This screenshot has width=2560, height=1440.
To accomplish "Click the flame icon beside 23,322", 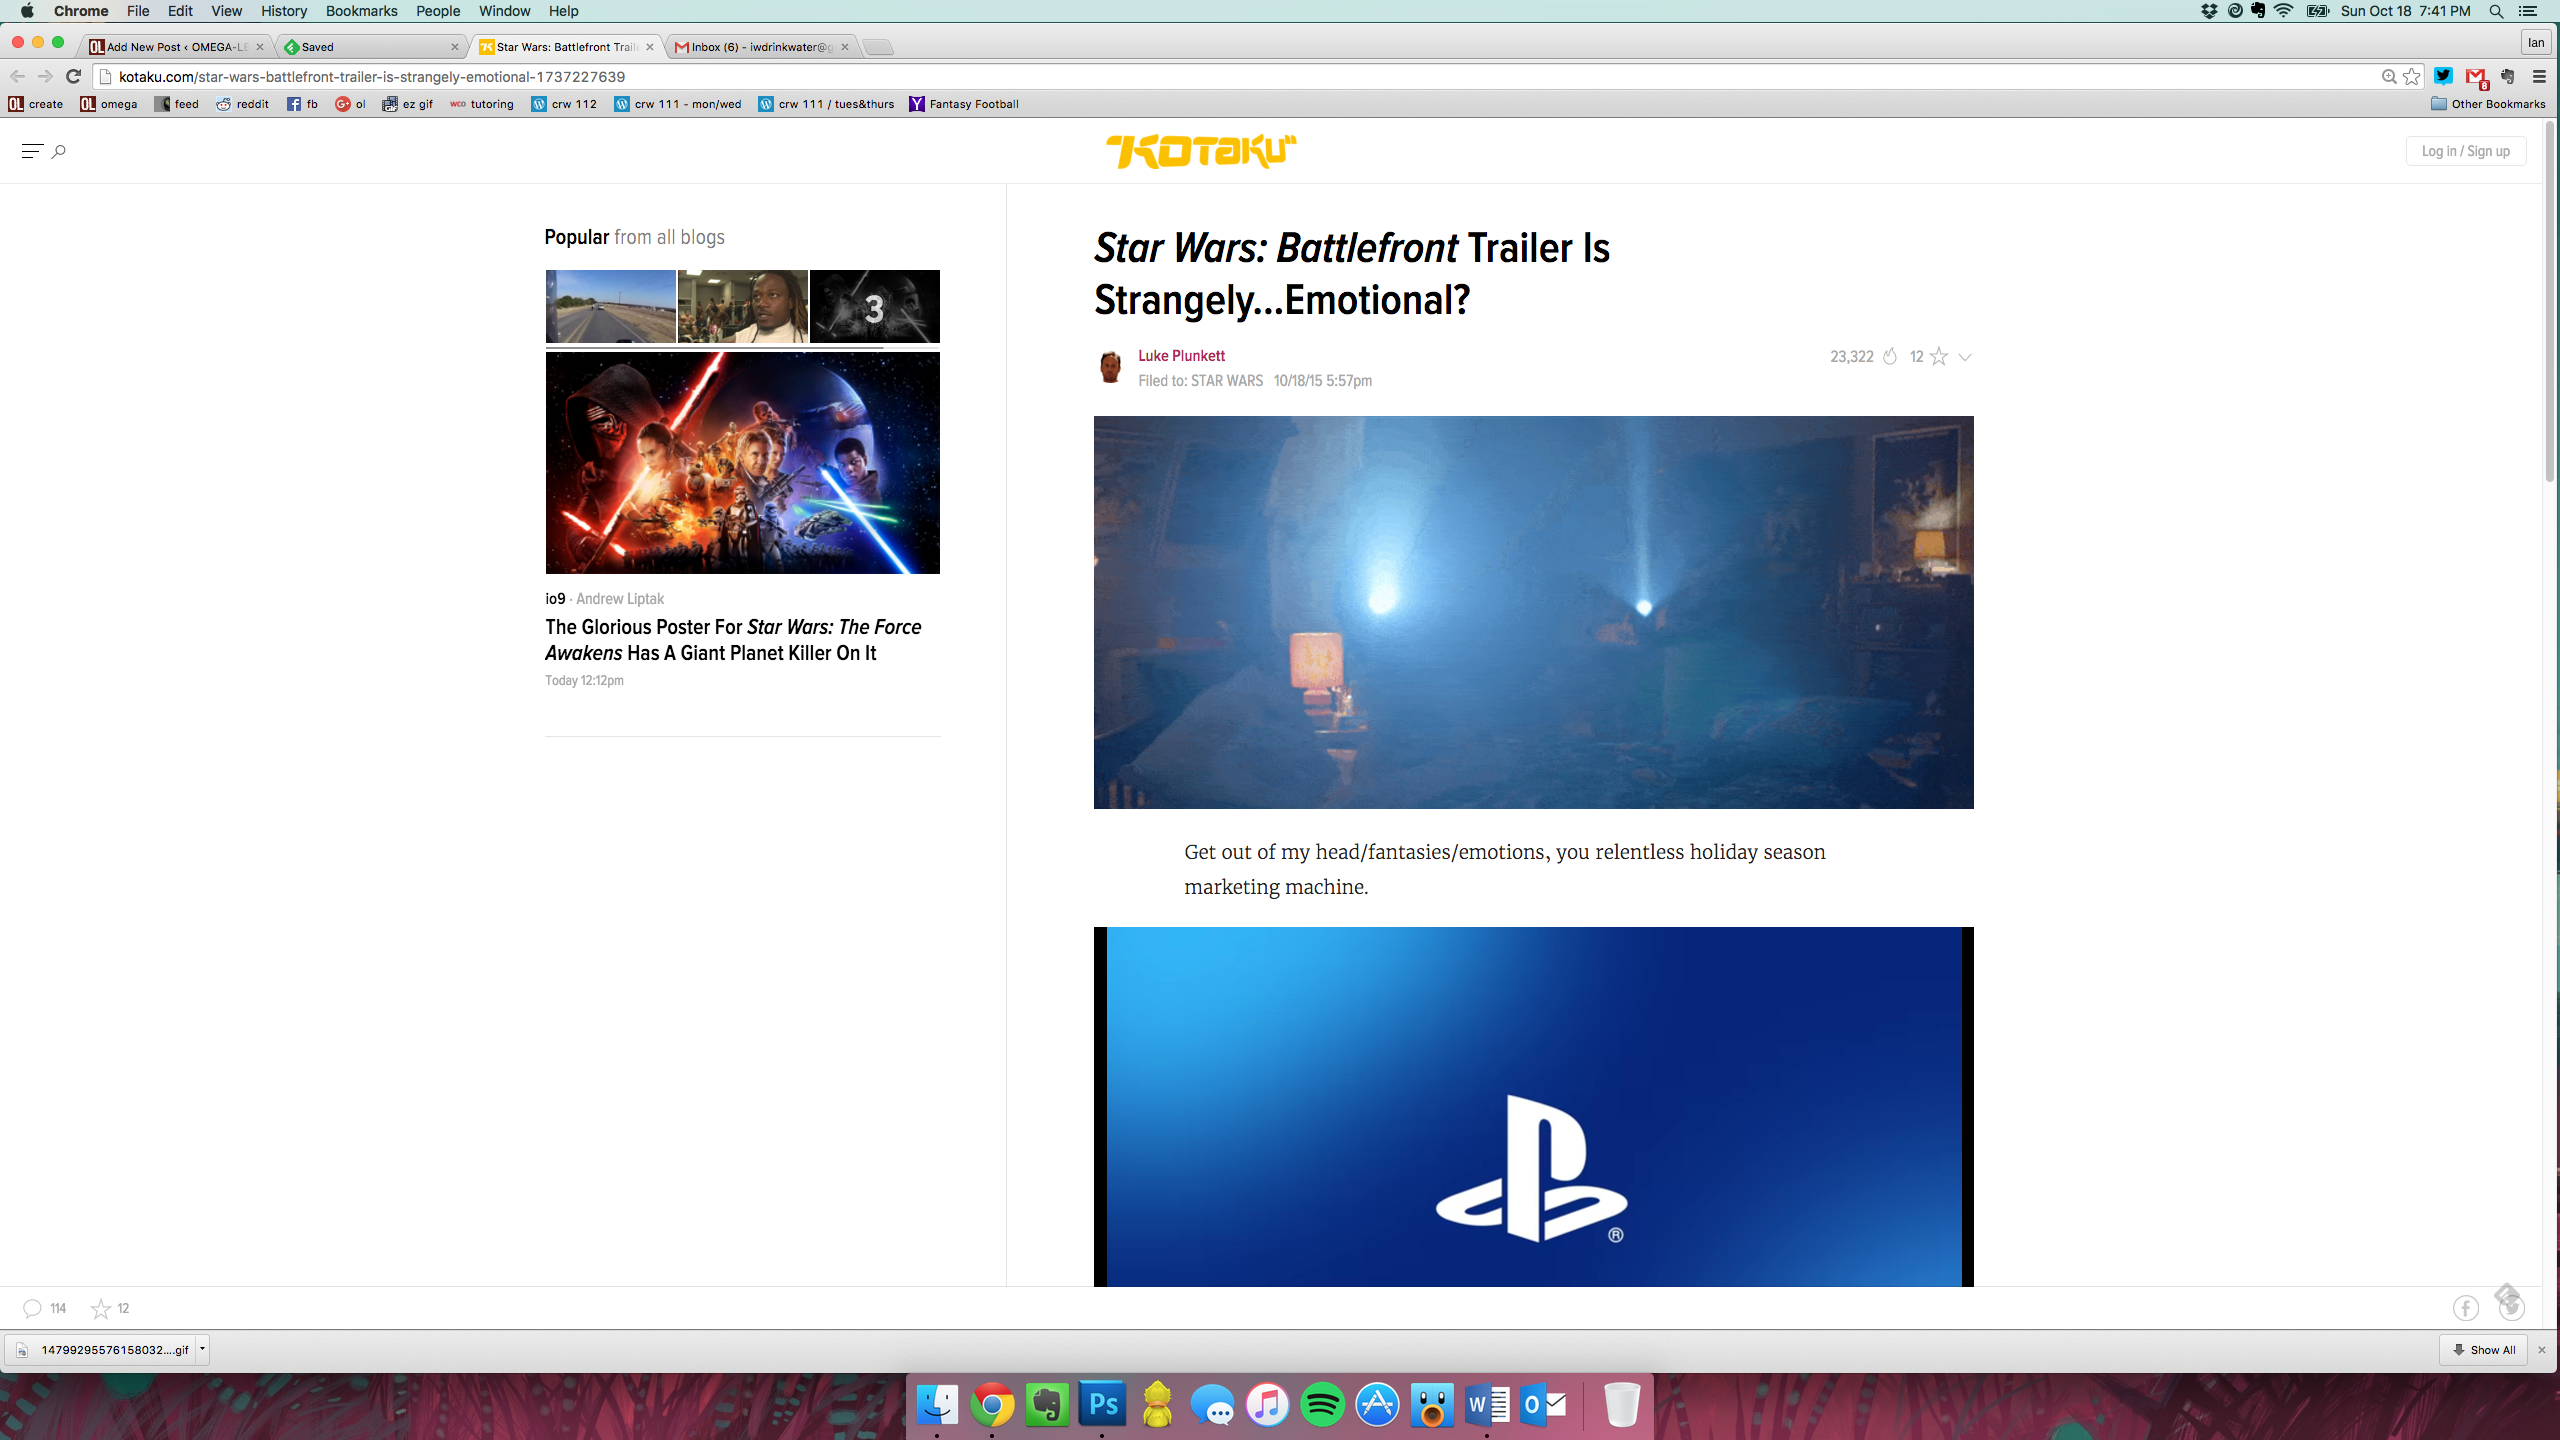I will [1890, 357].
